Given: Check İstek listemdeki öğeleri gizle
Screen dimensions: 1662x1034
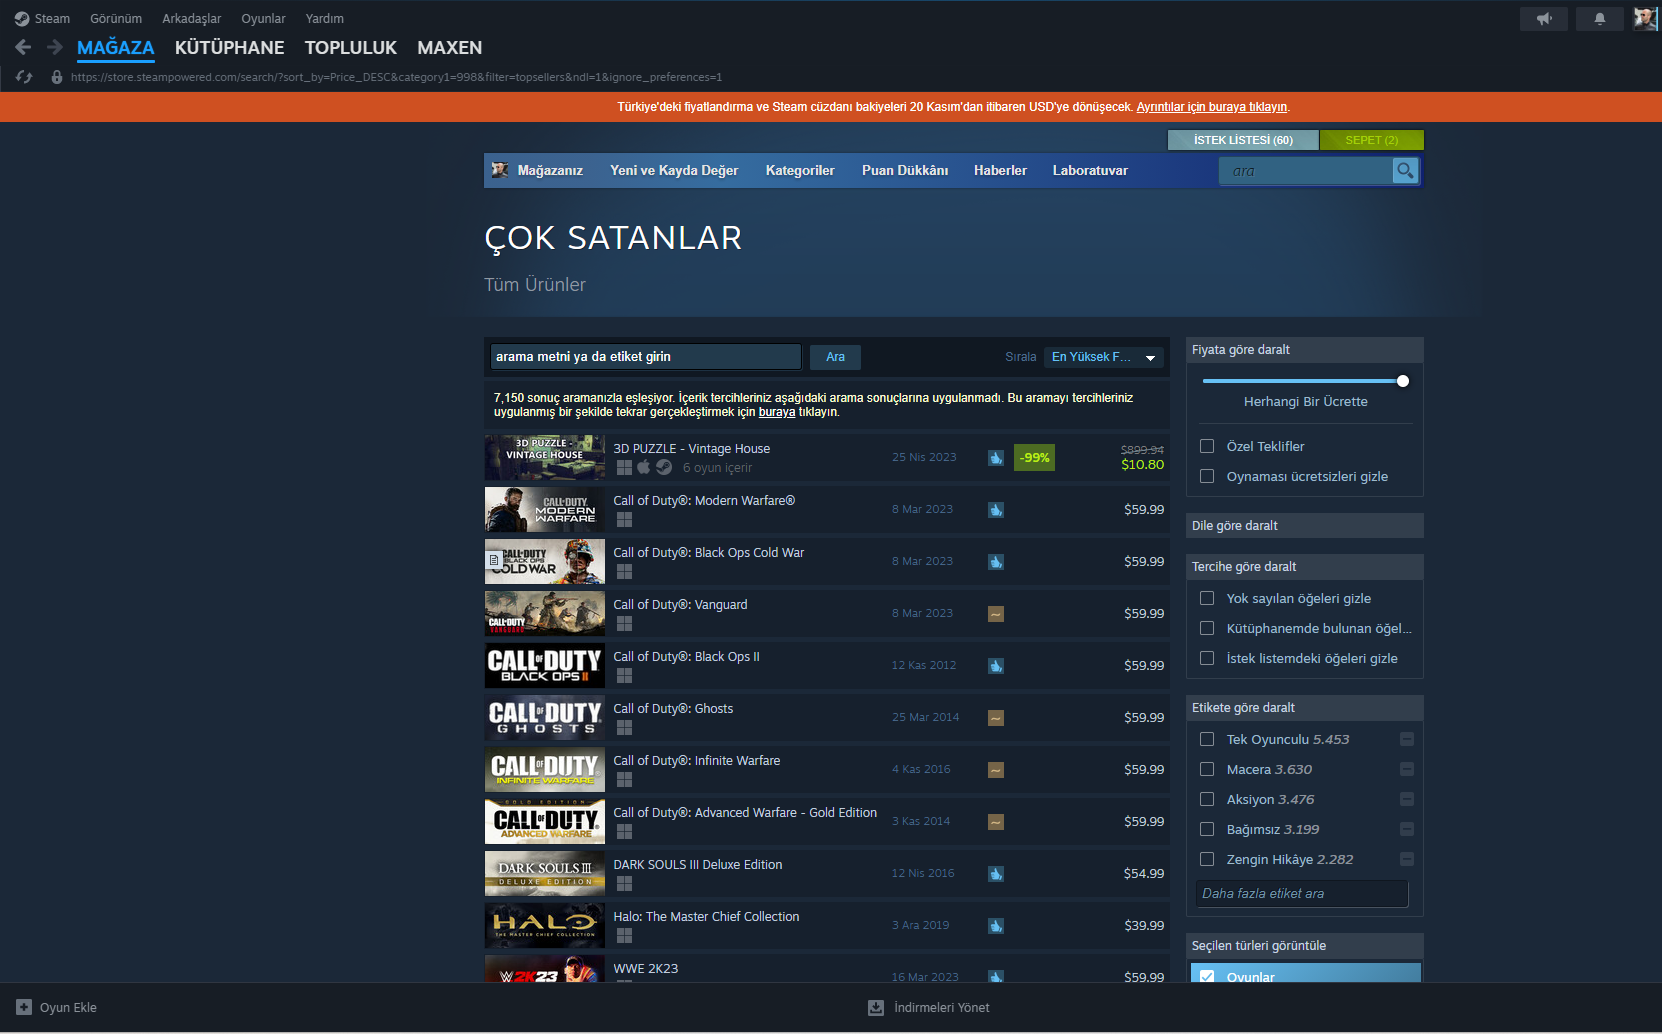Looking at the screenshot, I should tap(1207, 658).
